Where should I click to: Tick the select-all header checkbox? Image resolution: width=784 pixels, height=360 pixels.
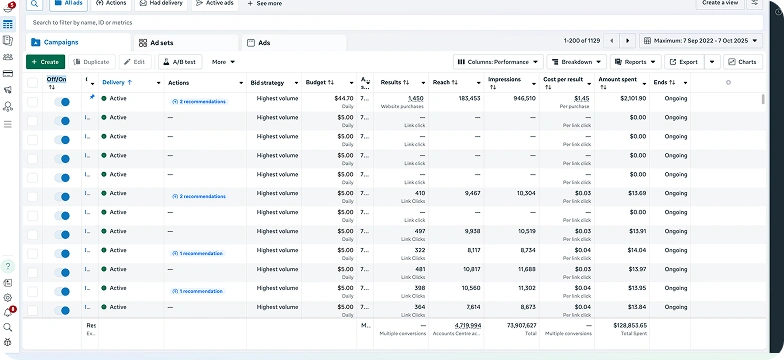point(32,82)
